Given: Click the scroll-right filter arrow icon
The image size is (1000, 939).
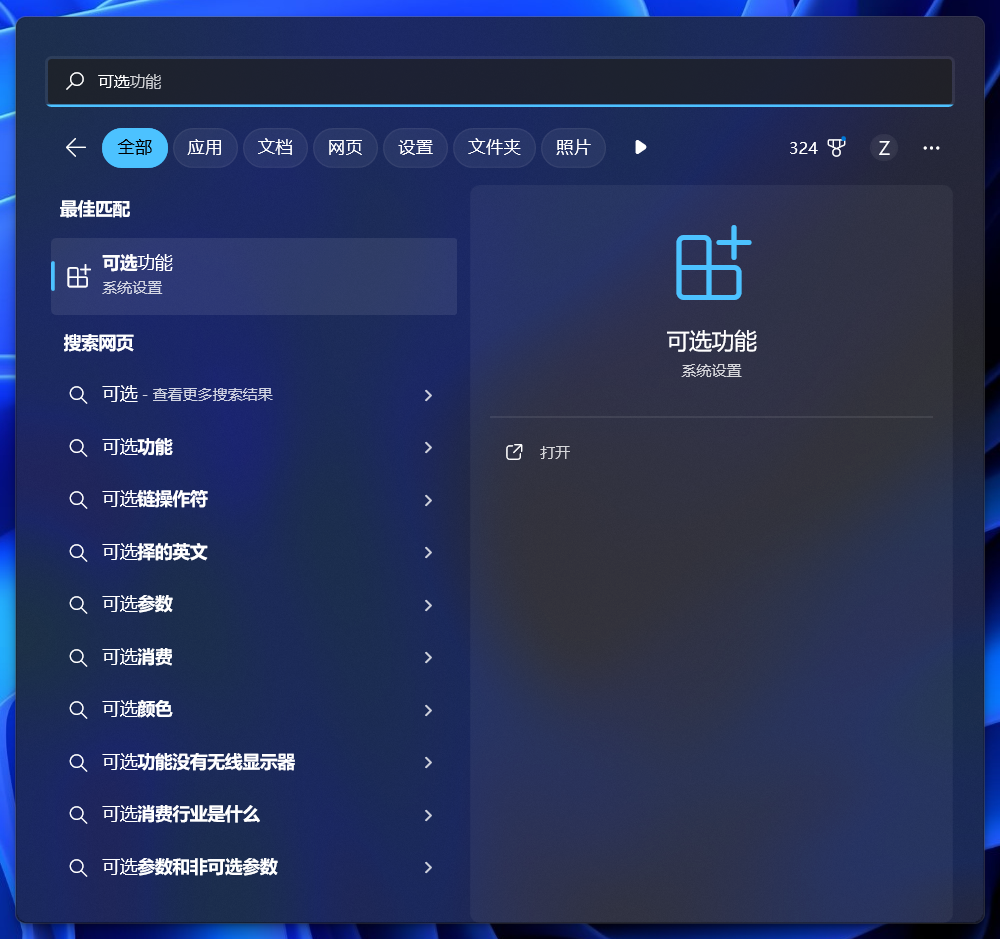Looking at the screenshot, I should (x=641, y=148).
